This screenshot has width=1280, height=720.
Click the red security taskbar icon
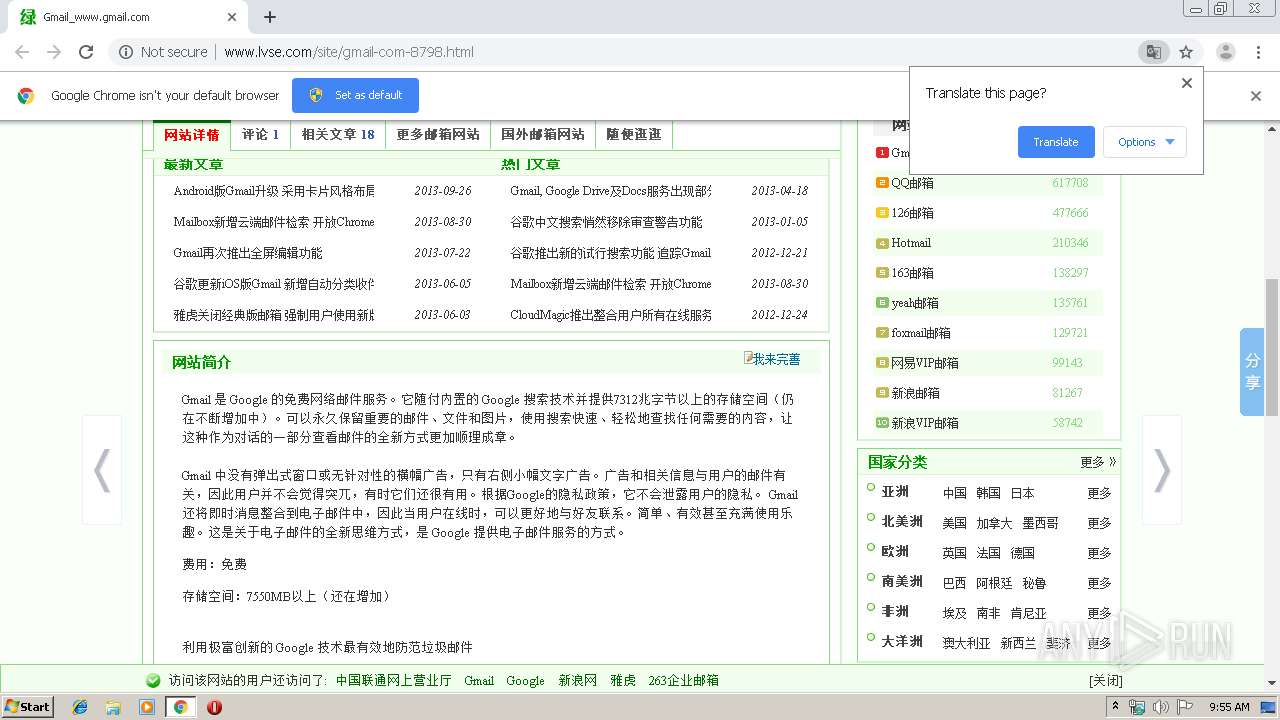(214, 707)
